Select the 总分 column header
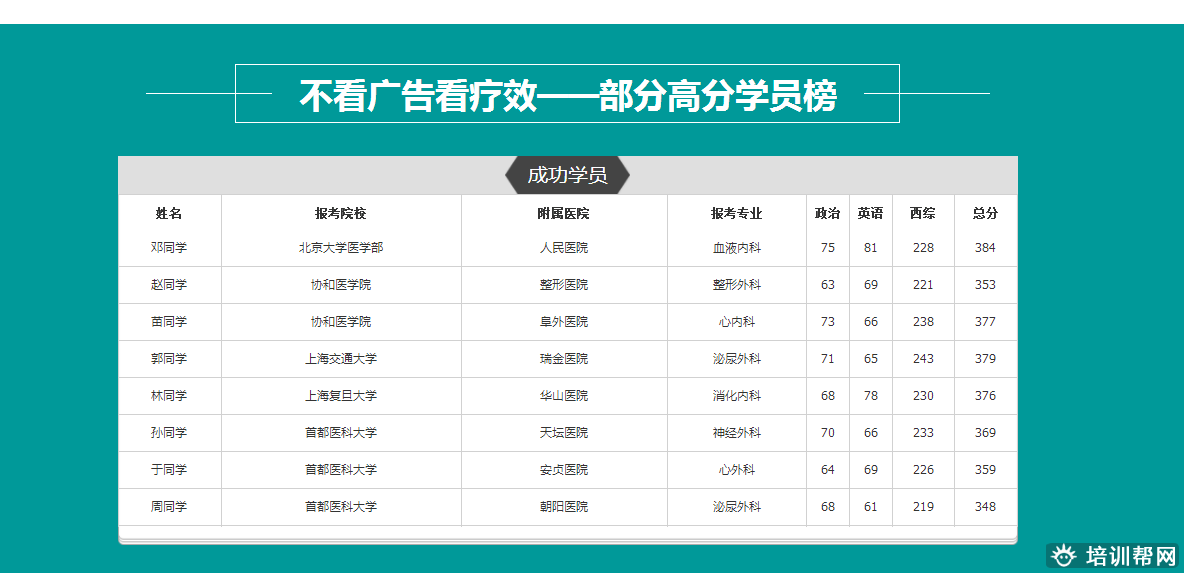The height and width of the screenshot is (573, 1184). click(985, 213)
